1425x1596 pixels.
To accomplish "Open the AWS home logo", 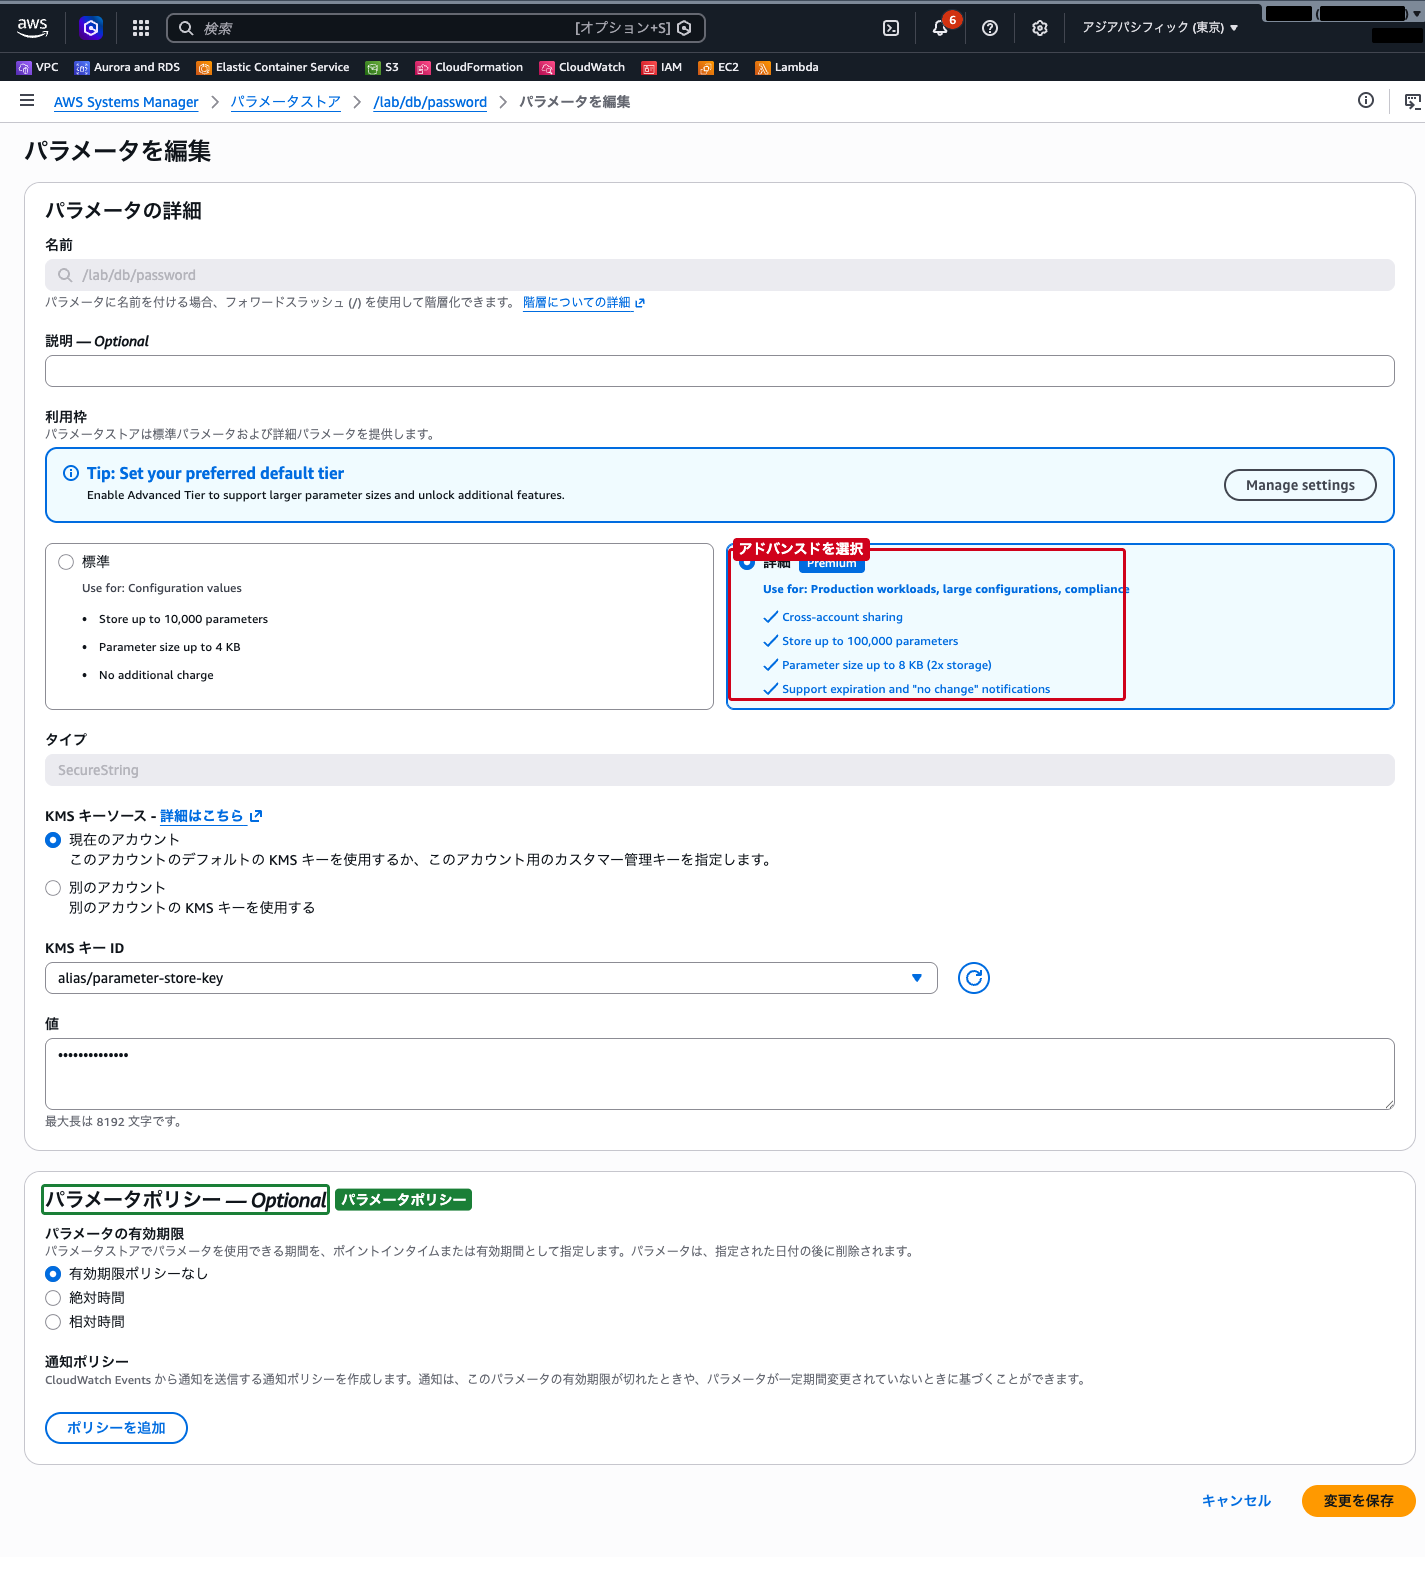I will (32, 28).
